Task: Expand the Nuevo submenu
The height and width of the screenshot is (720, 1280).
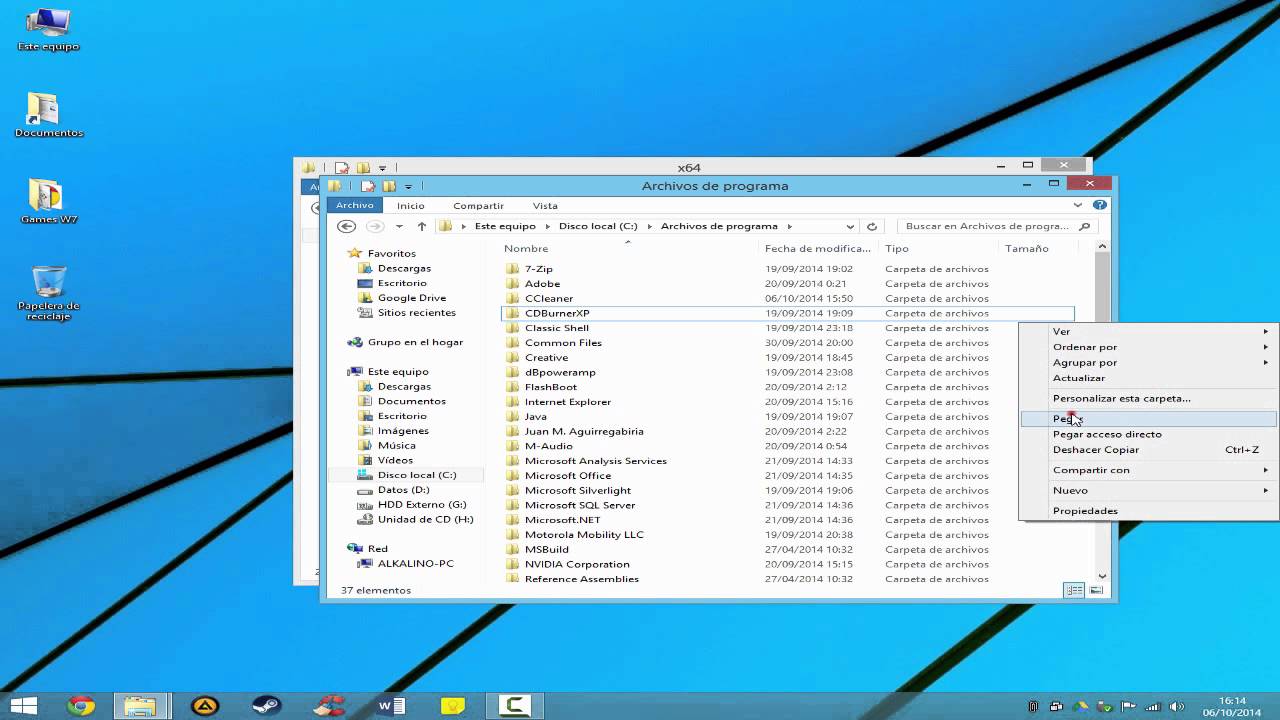Action: pyautogui.click(x=1148, y=491)
